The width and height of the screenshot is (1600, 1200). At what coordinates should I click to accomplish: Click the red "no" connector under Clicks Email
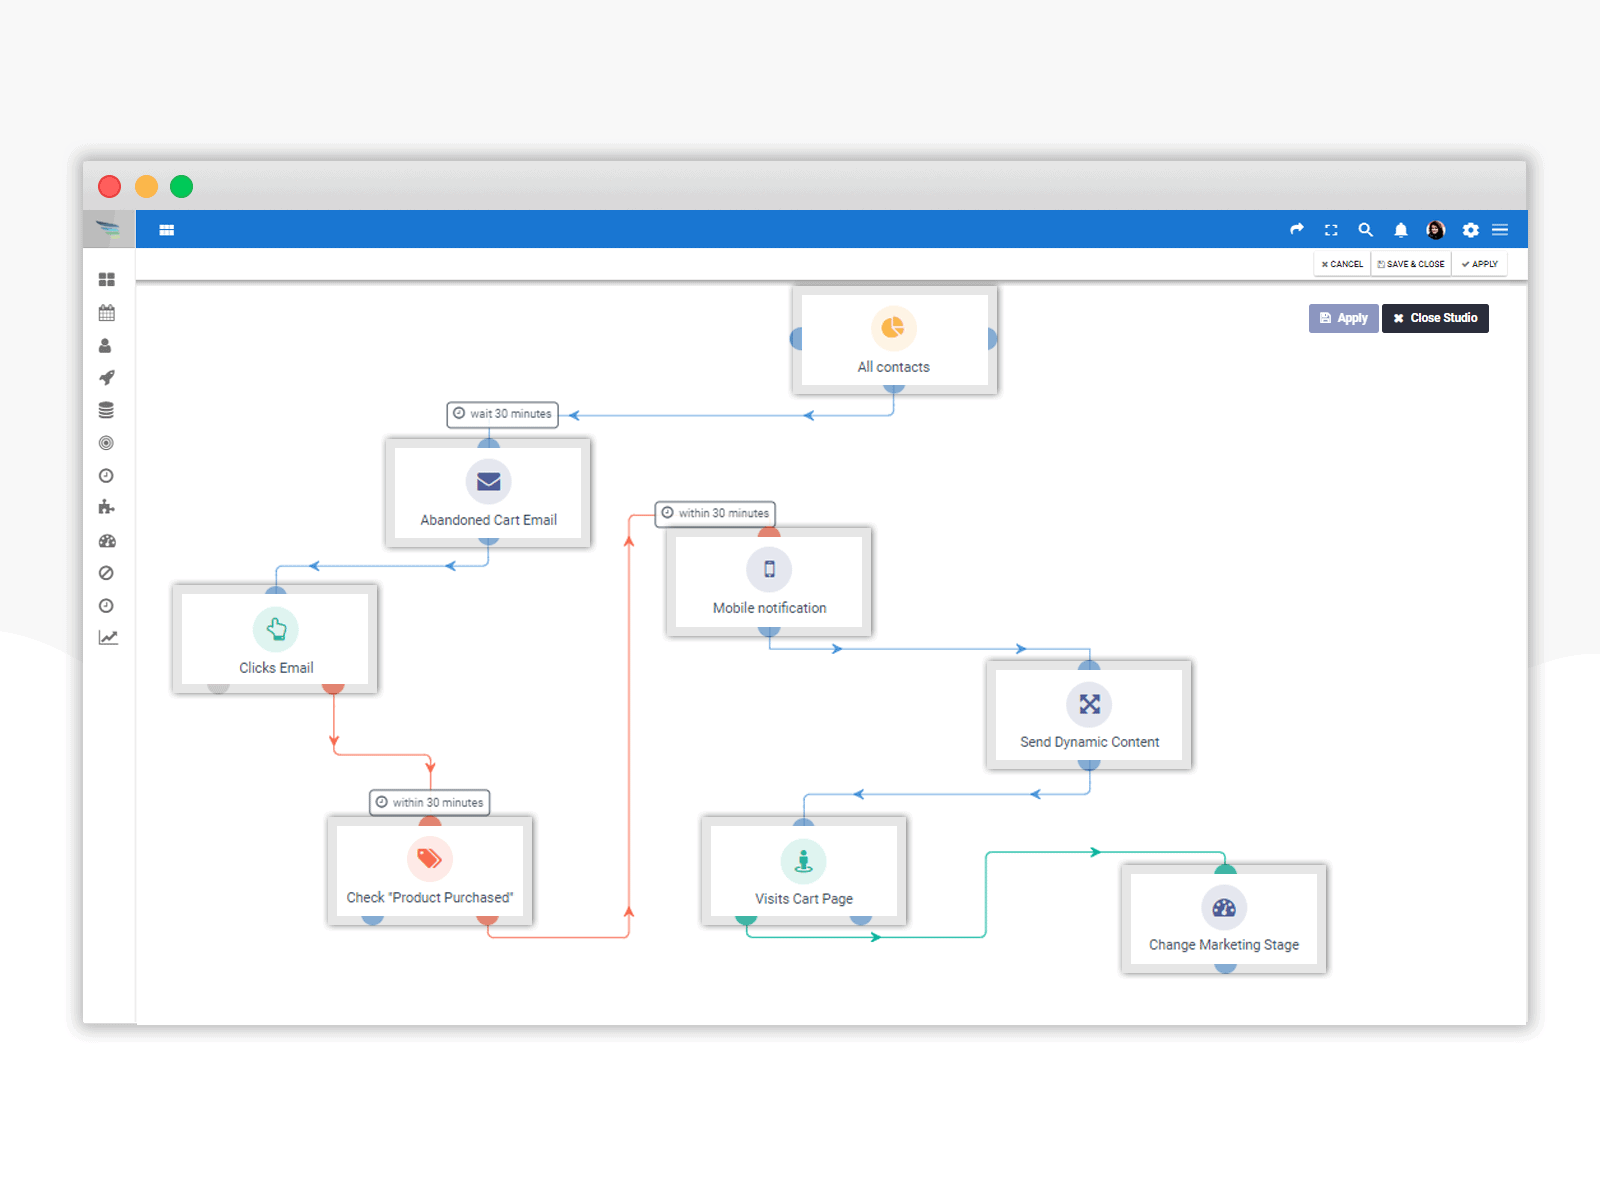(333, 688)
